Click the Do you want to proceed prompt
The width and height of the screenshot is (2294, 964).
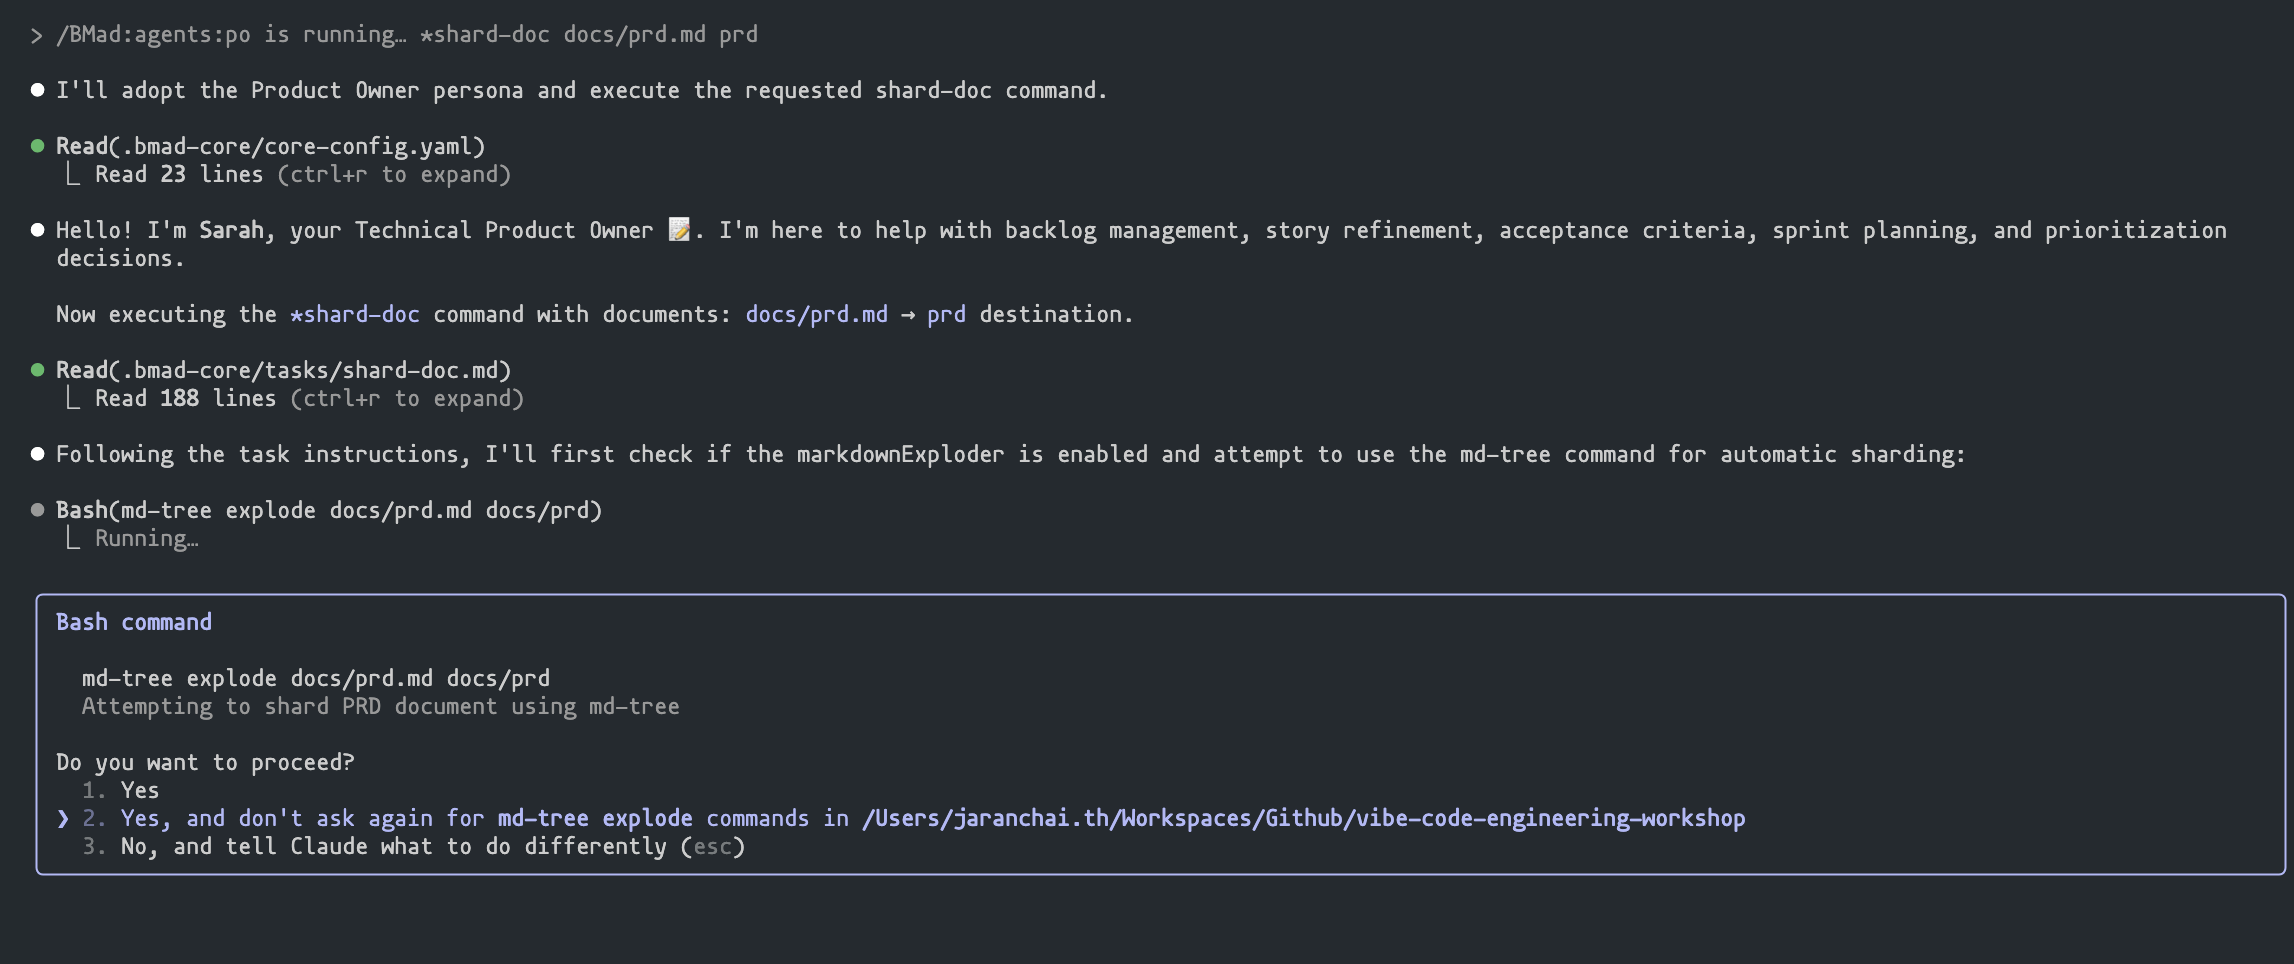(205, 762)
